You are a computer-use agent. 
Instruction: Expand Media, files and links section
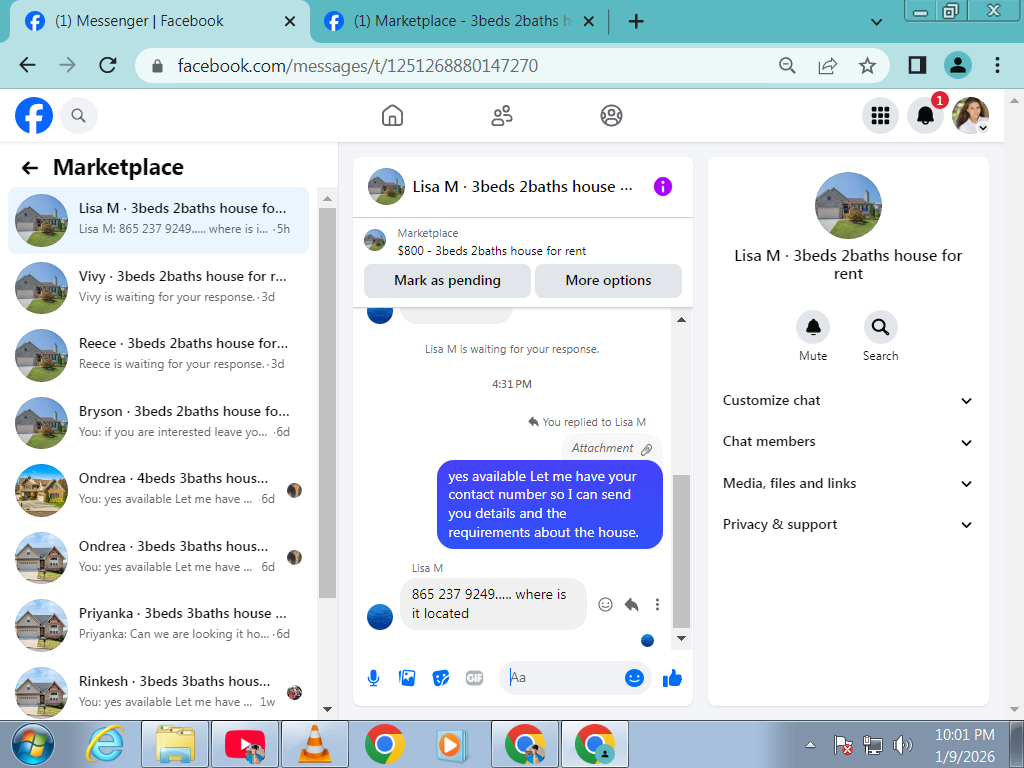[x=848, y=483]
